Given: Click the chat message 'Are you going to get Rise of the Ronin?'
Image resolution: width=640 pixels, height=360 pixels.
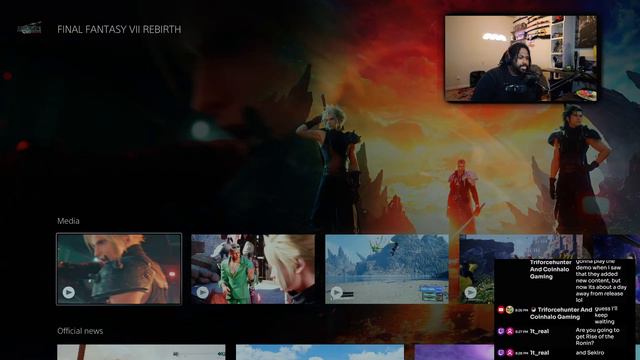Looking at the screenshot, I should (x=597, y=337).
